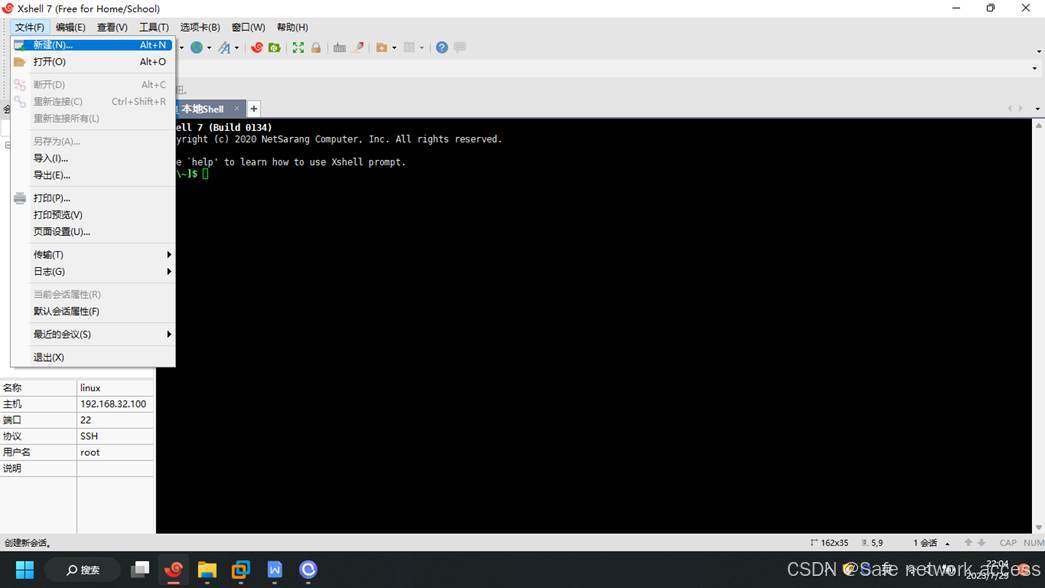Click the port value 22 cell
The height and width of the screenshot is (588, 1045).
(x=115, y=420)
